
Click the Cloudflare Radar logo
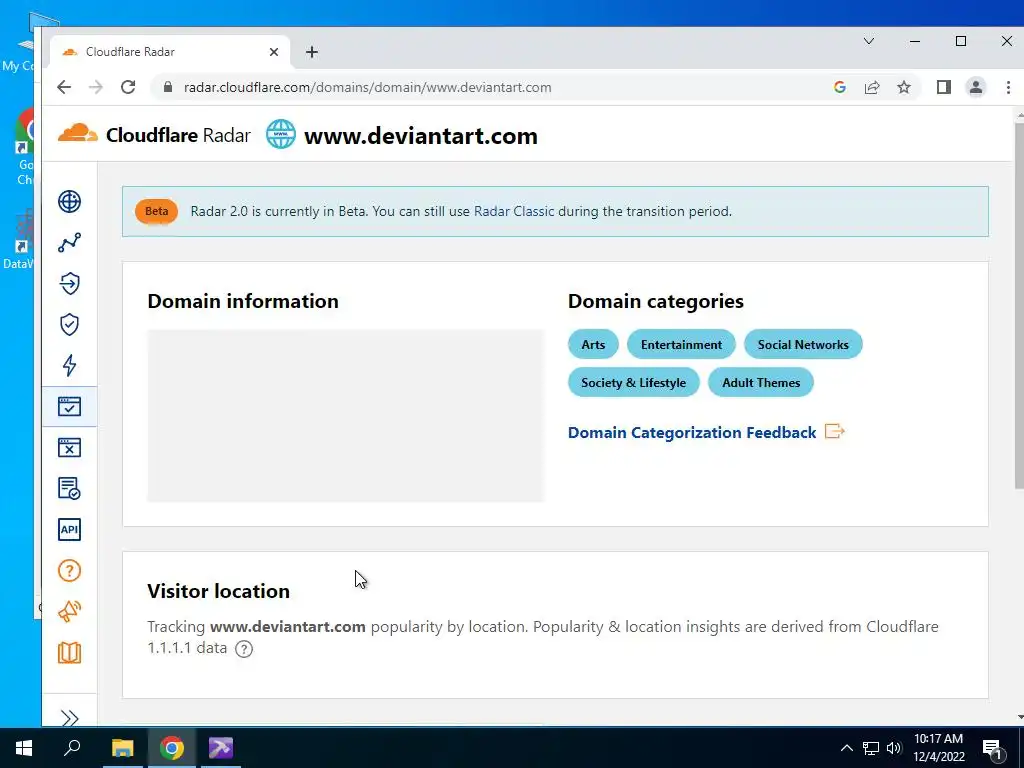pyautogui.click(x=154, y=135)
